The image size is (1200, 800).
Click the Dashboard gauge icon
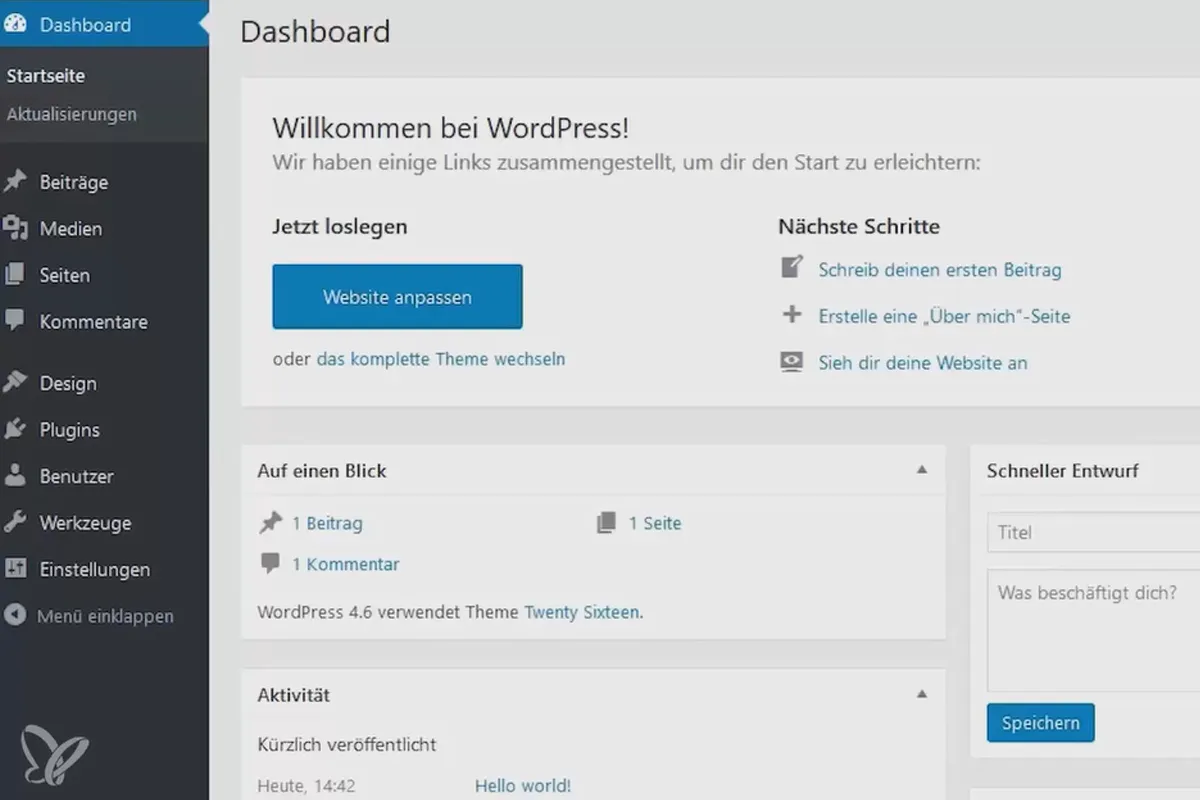pyautogui.click(x=15, y=25)
